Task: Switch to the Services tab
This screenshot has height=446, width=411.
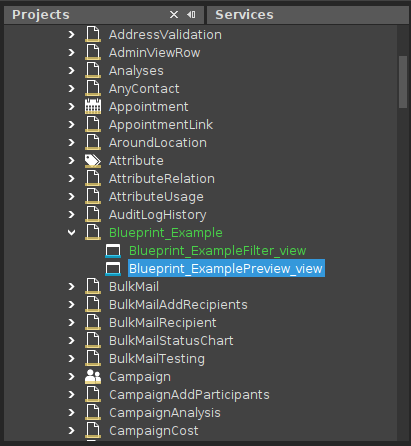Action: [244, 15]
